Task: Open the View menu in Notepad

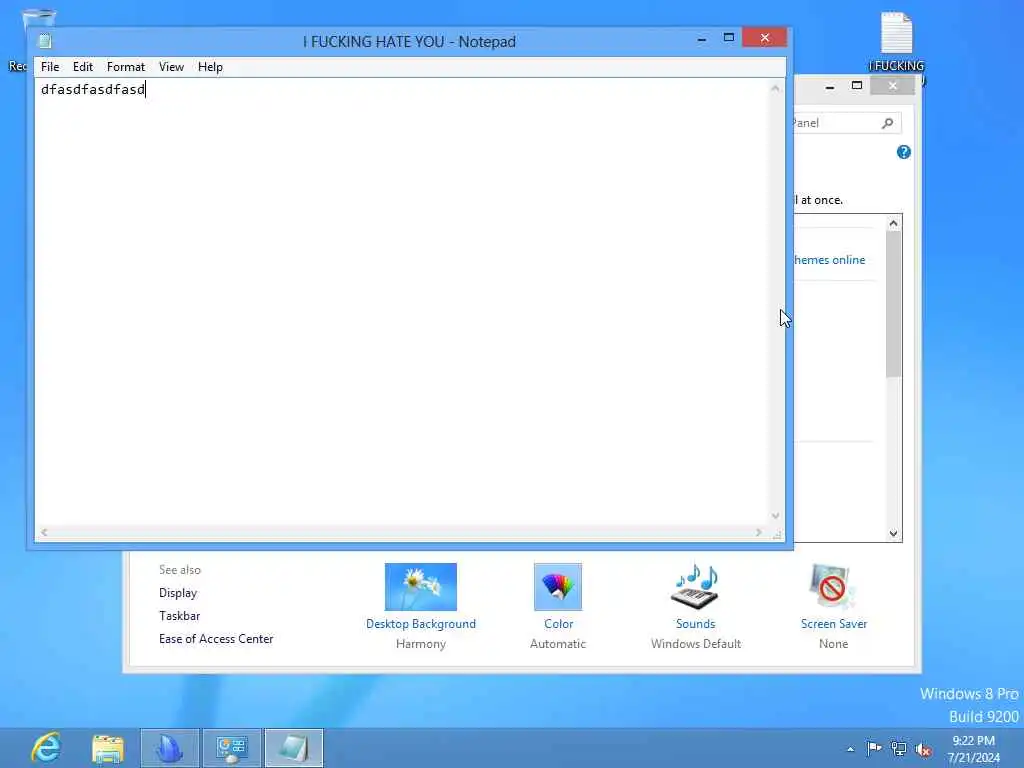Action: [171, 67]
